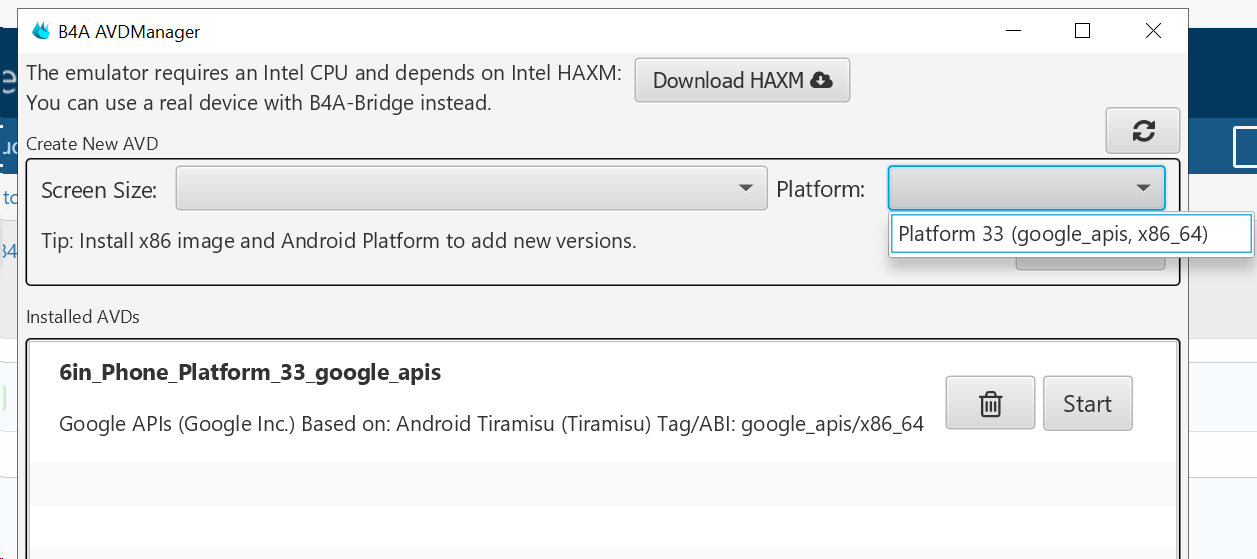Viewport: 1257px width, 559px height.
Task: Select the 6in_Phone_Platform_33_google_apis AVD name
Action: [x=250, y=372]
